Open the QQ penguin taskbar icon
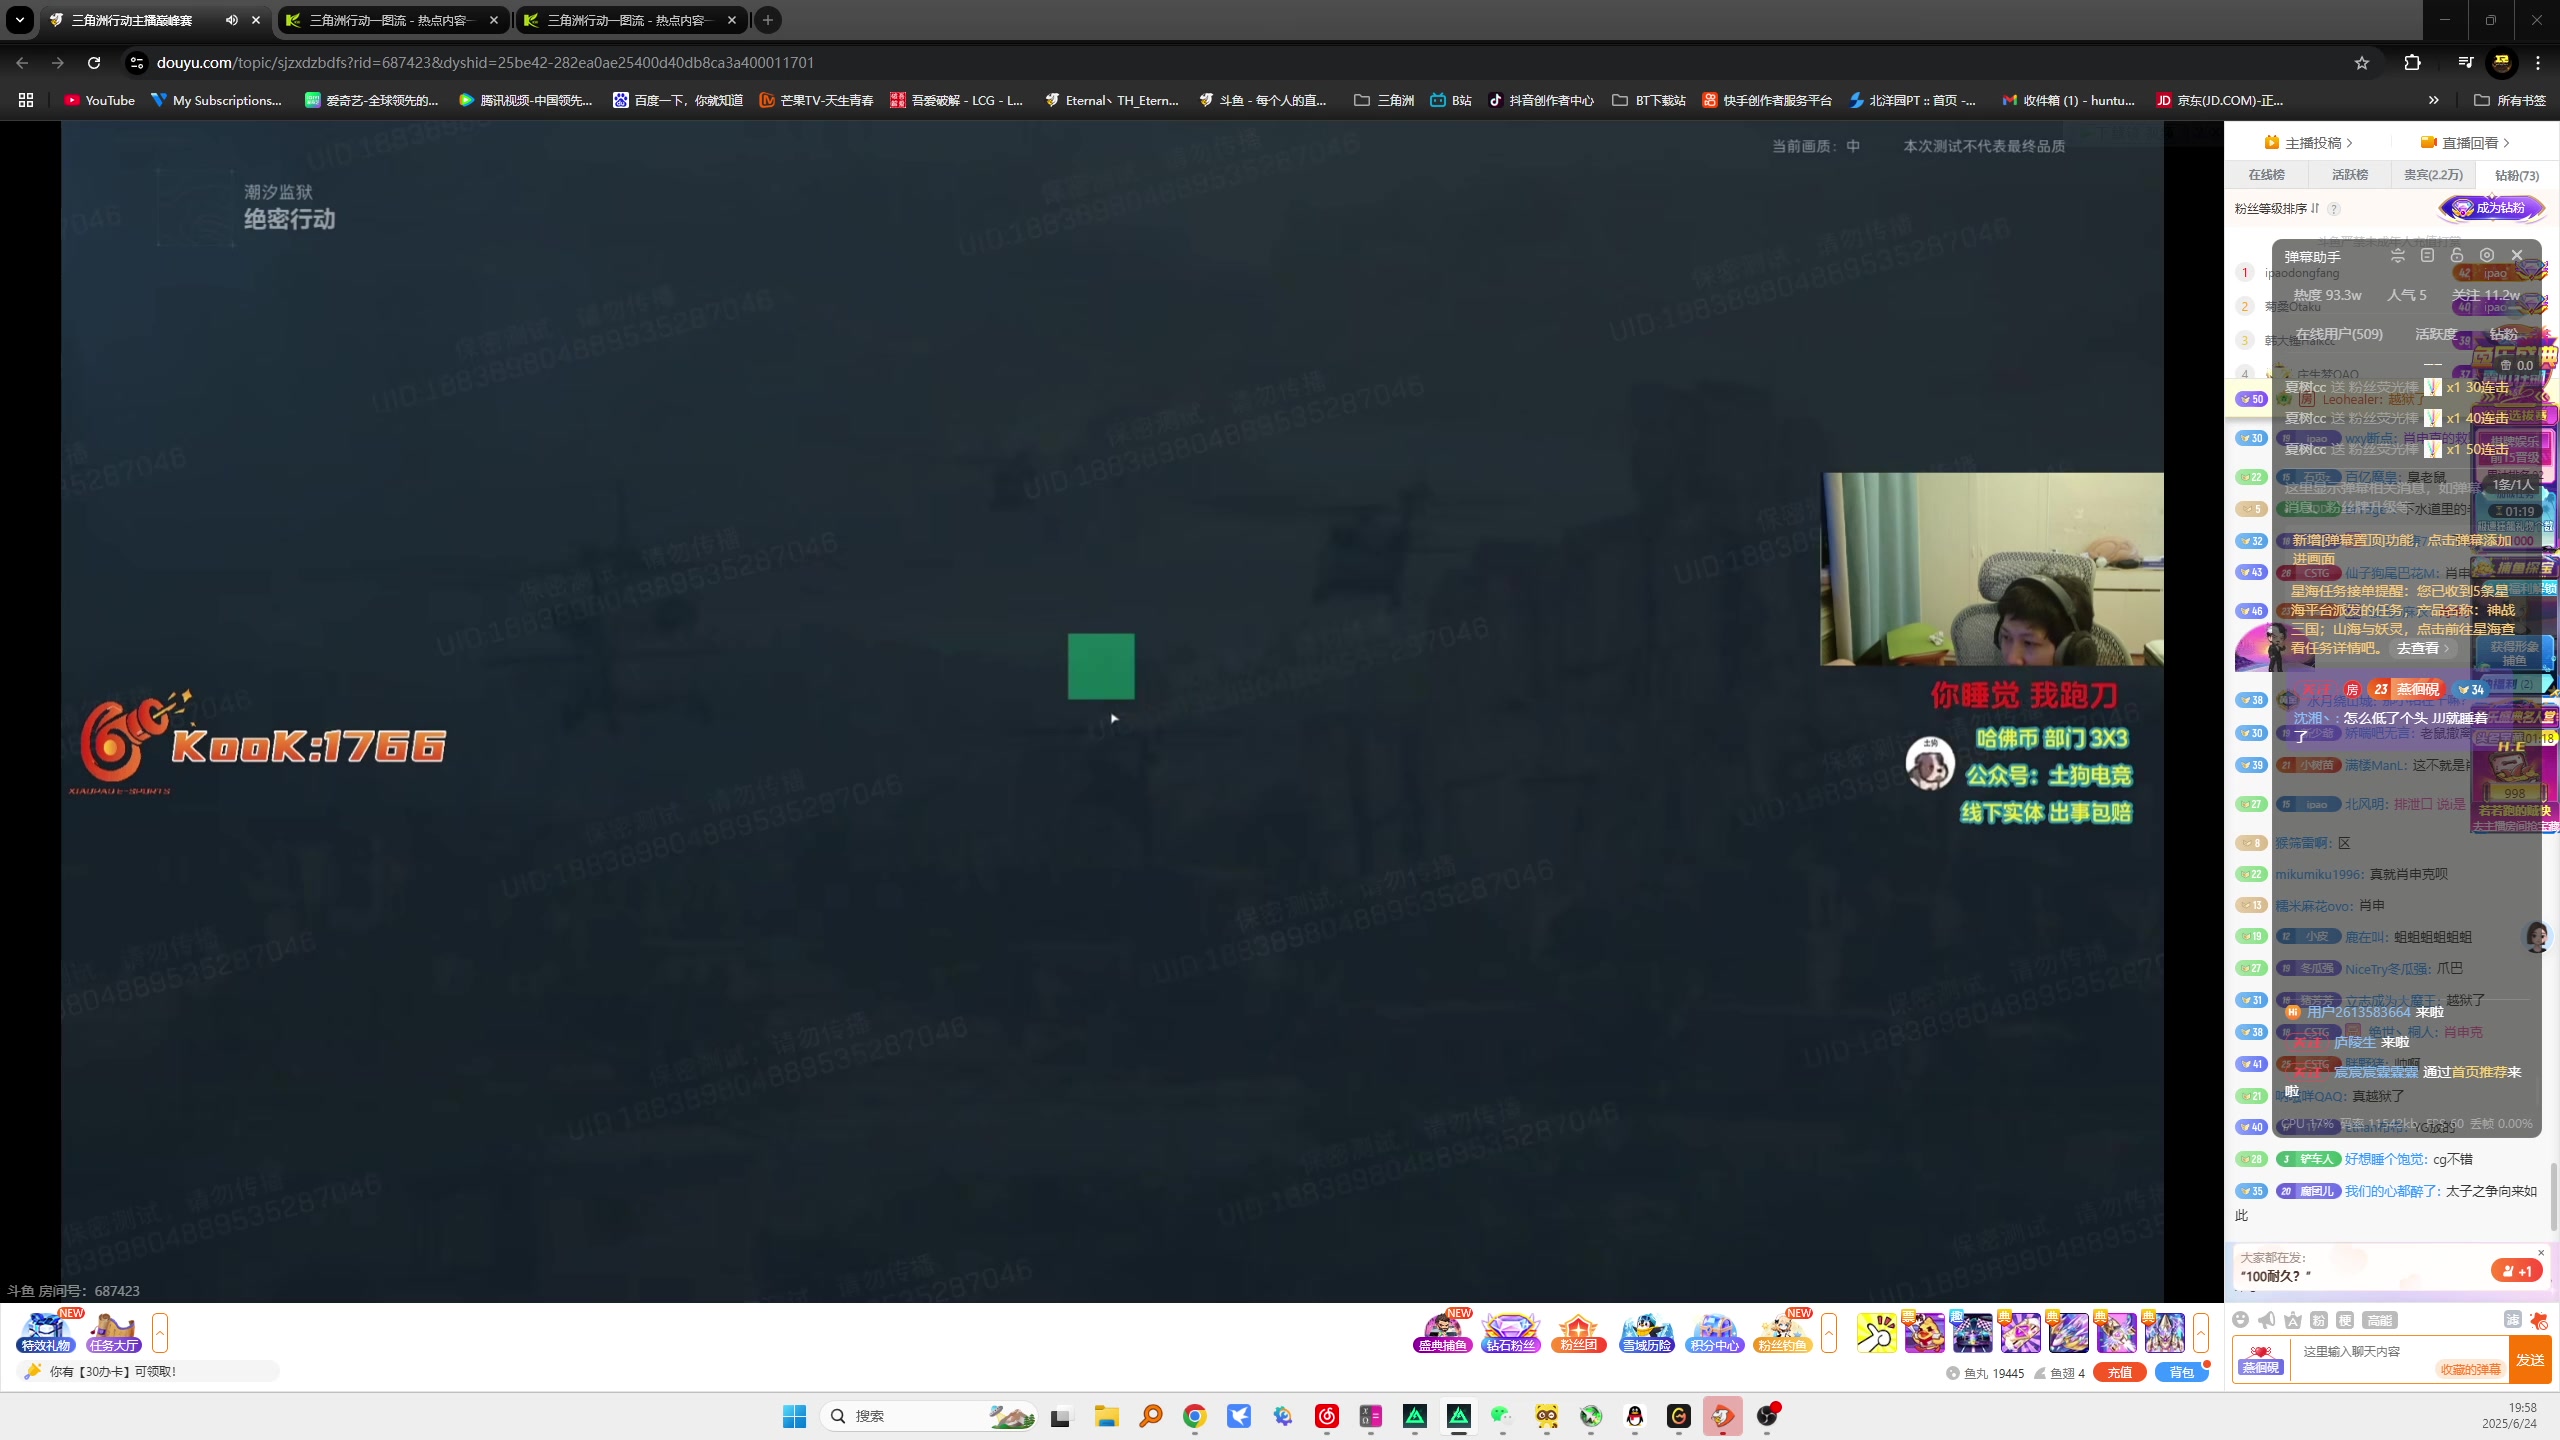 coord(1635,1416)
